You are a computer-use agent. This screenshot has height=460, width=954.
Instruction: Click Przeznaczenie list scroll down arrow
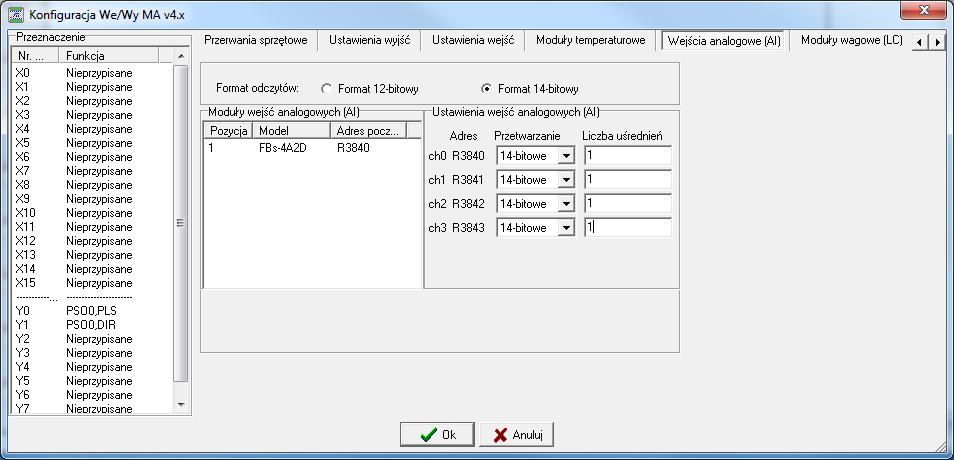[180, 405]
